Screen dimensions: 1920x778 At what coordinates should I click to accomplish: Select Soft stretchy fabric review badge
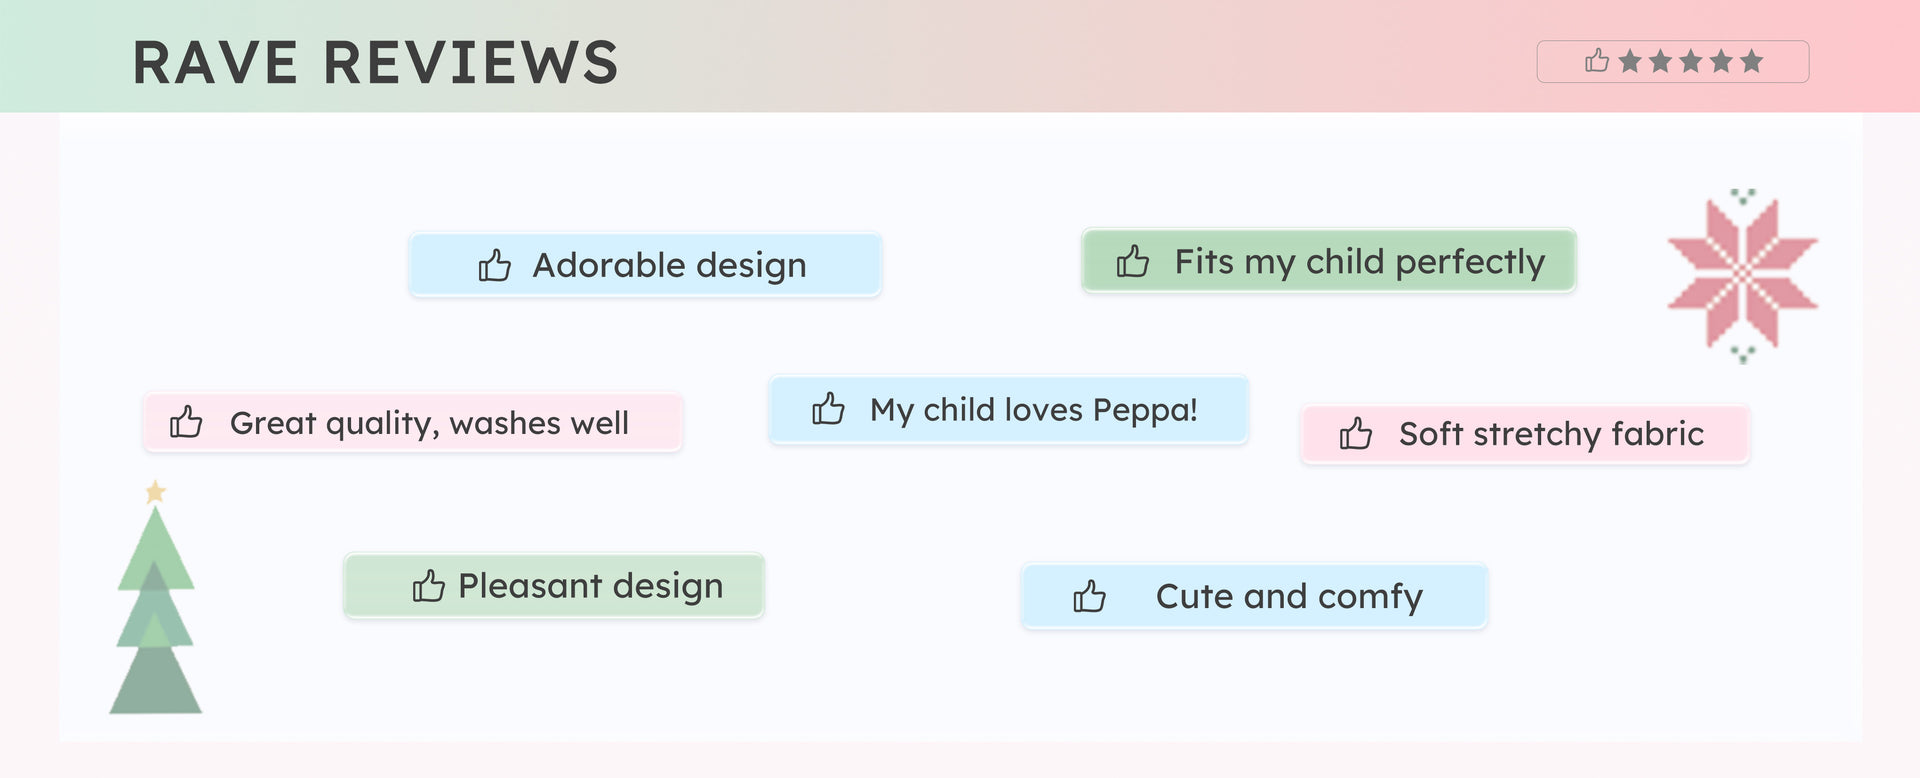pos(1551,434)
